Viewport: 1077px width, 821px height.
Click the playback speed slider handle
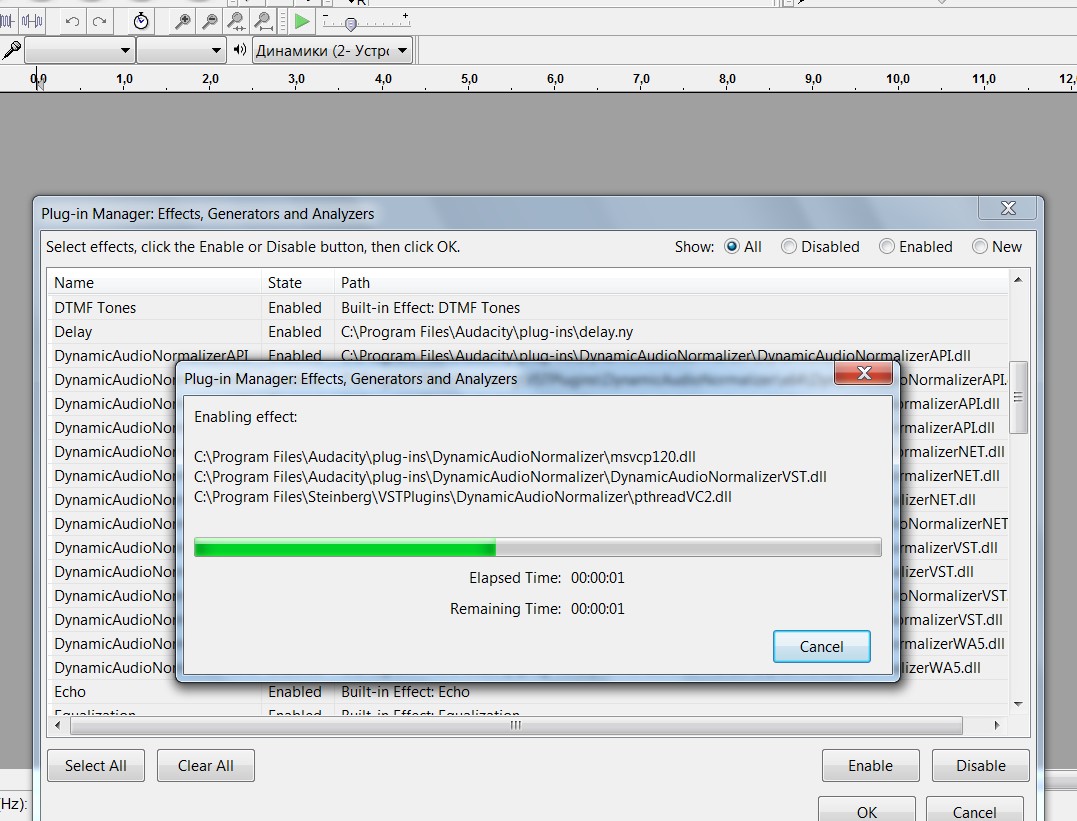[x=351, y=25]
